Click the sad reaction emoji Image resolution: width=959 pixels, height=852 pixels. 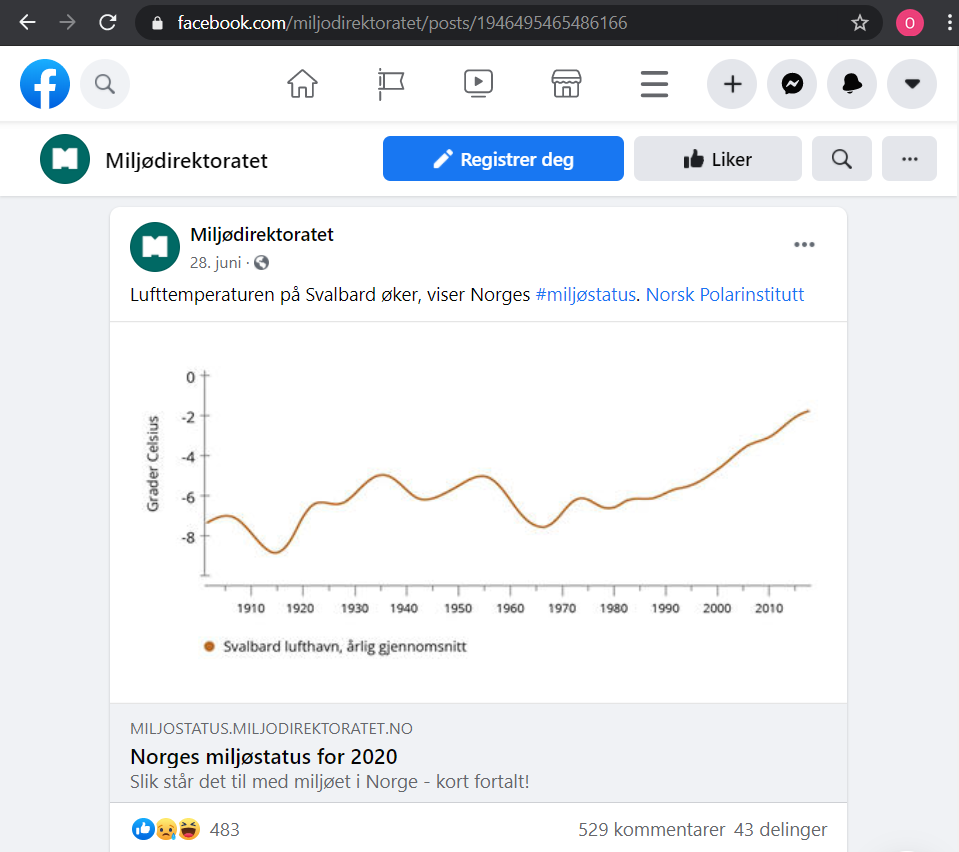tap(166, 829)
